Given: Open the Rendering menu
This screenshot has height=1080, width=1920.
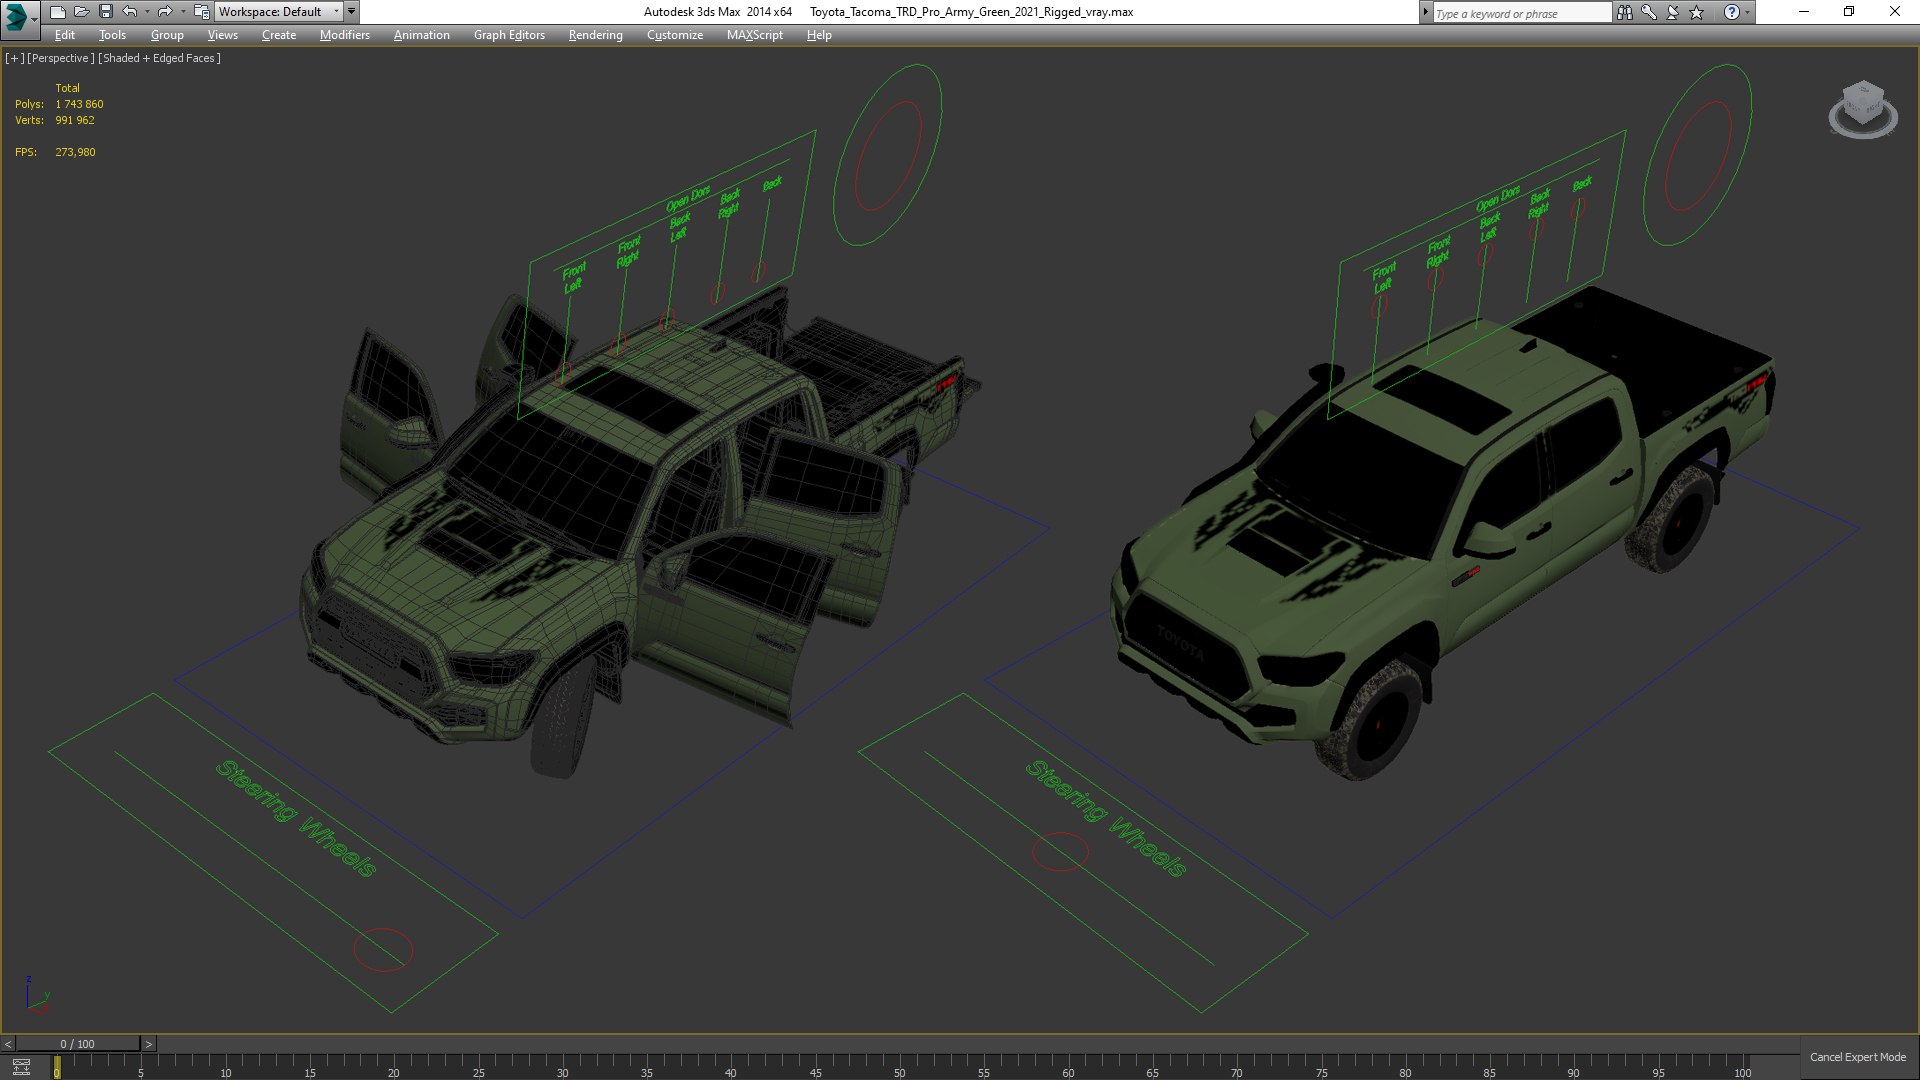Looking at the screenshot, I should click(595, 35).
